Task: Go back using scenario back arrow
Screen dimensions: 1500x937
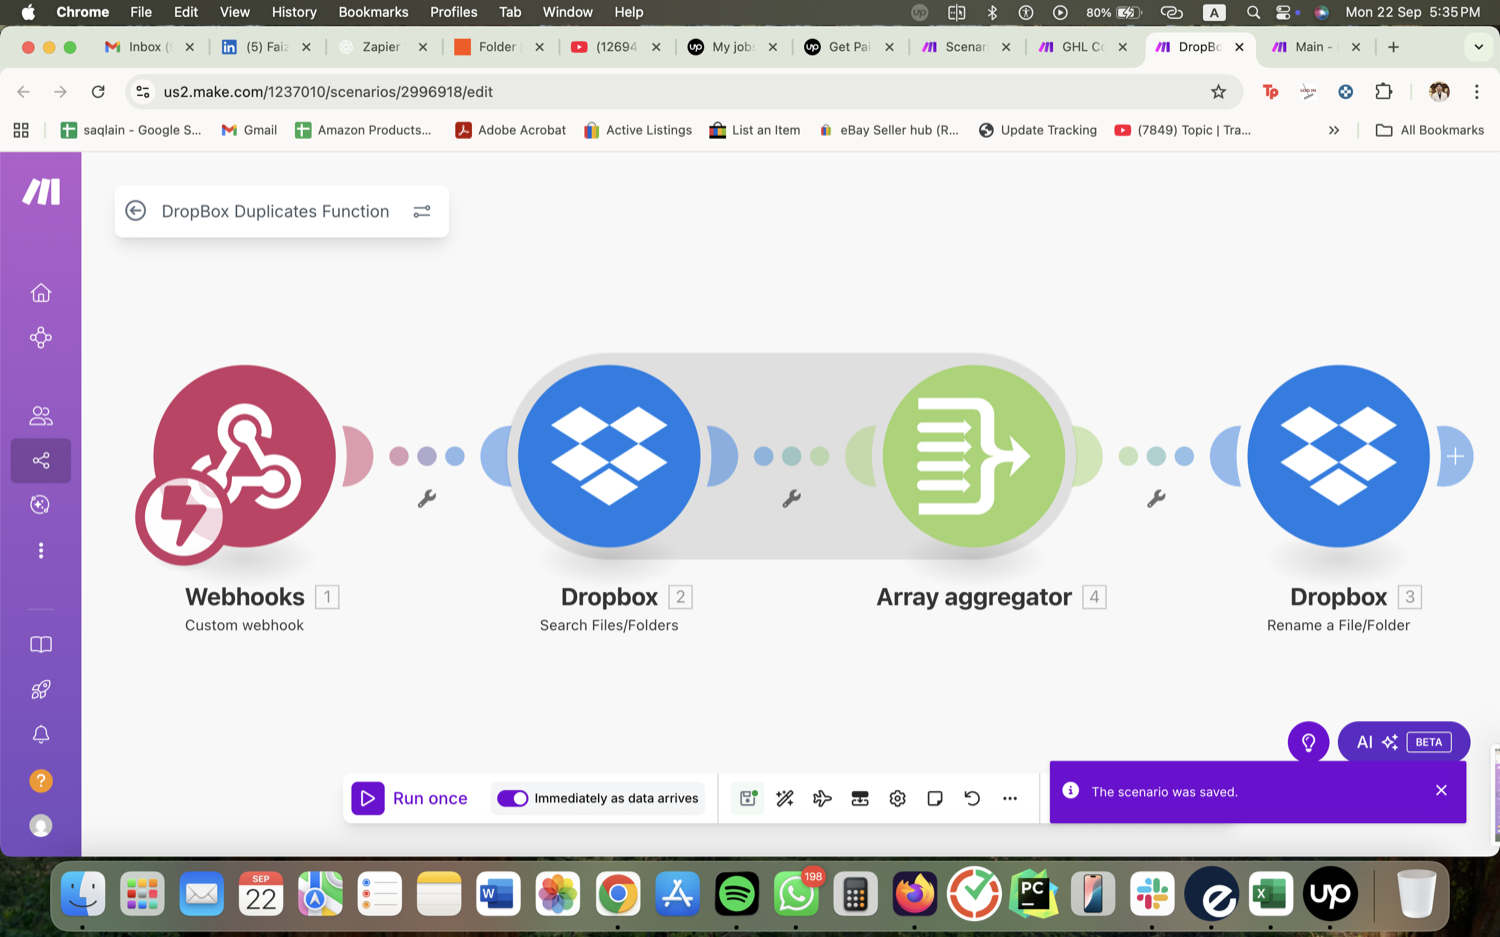Action: 136,211
